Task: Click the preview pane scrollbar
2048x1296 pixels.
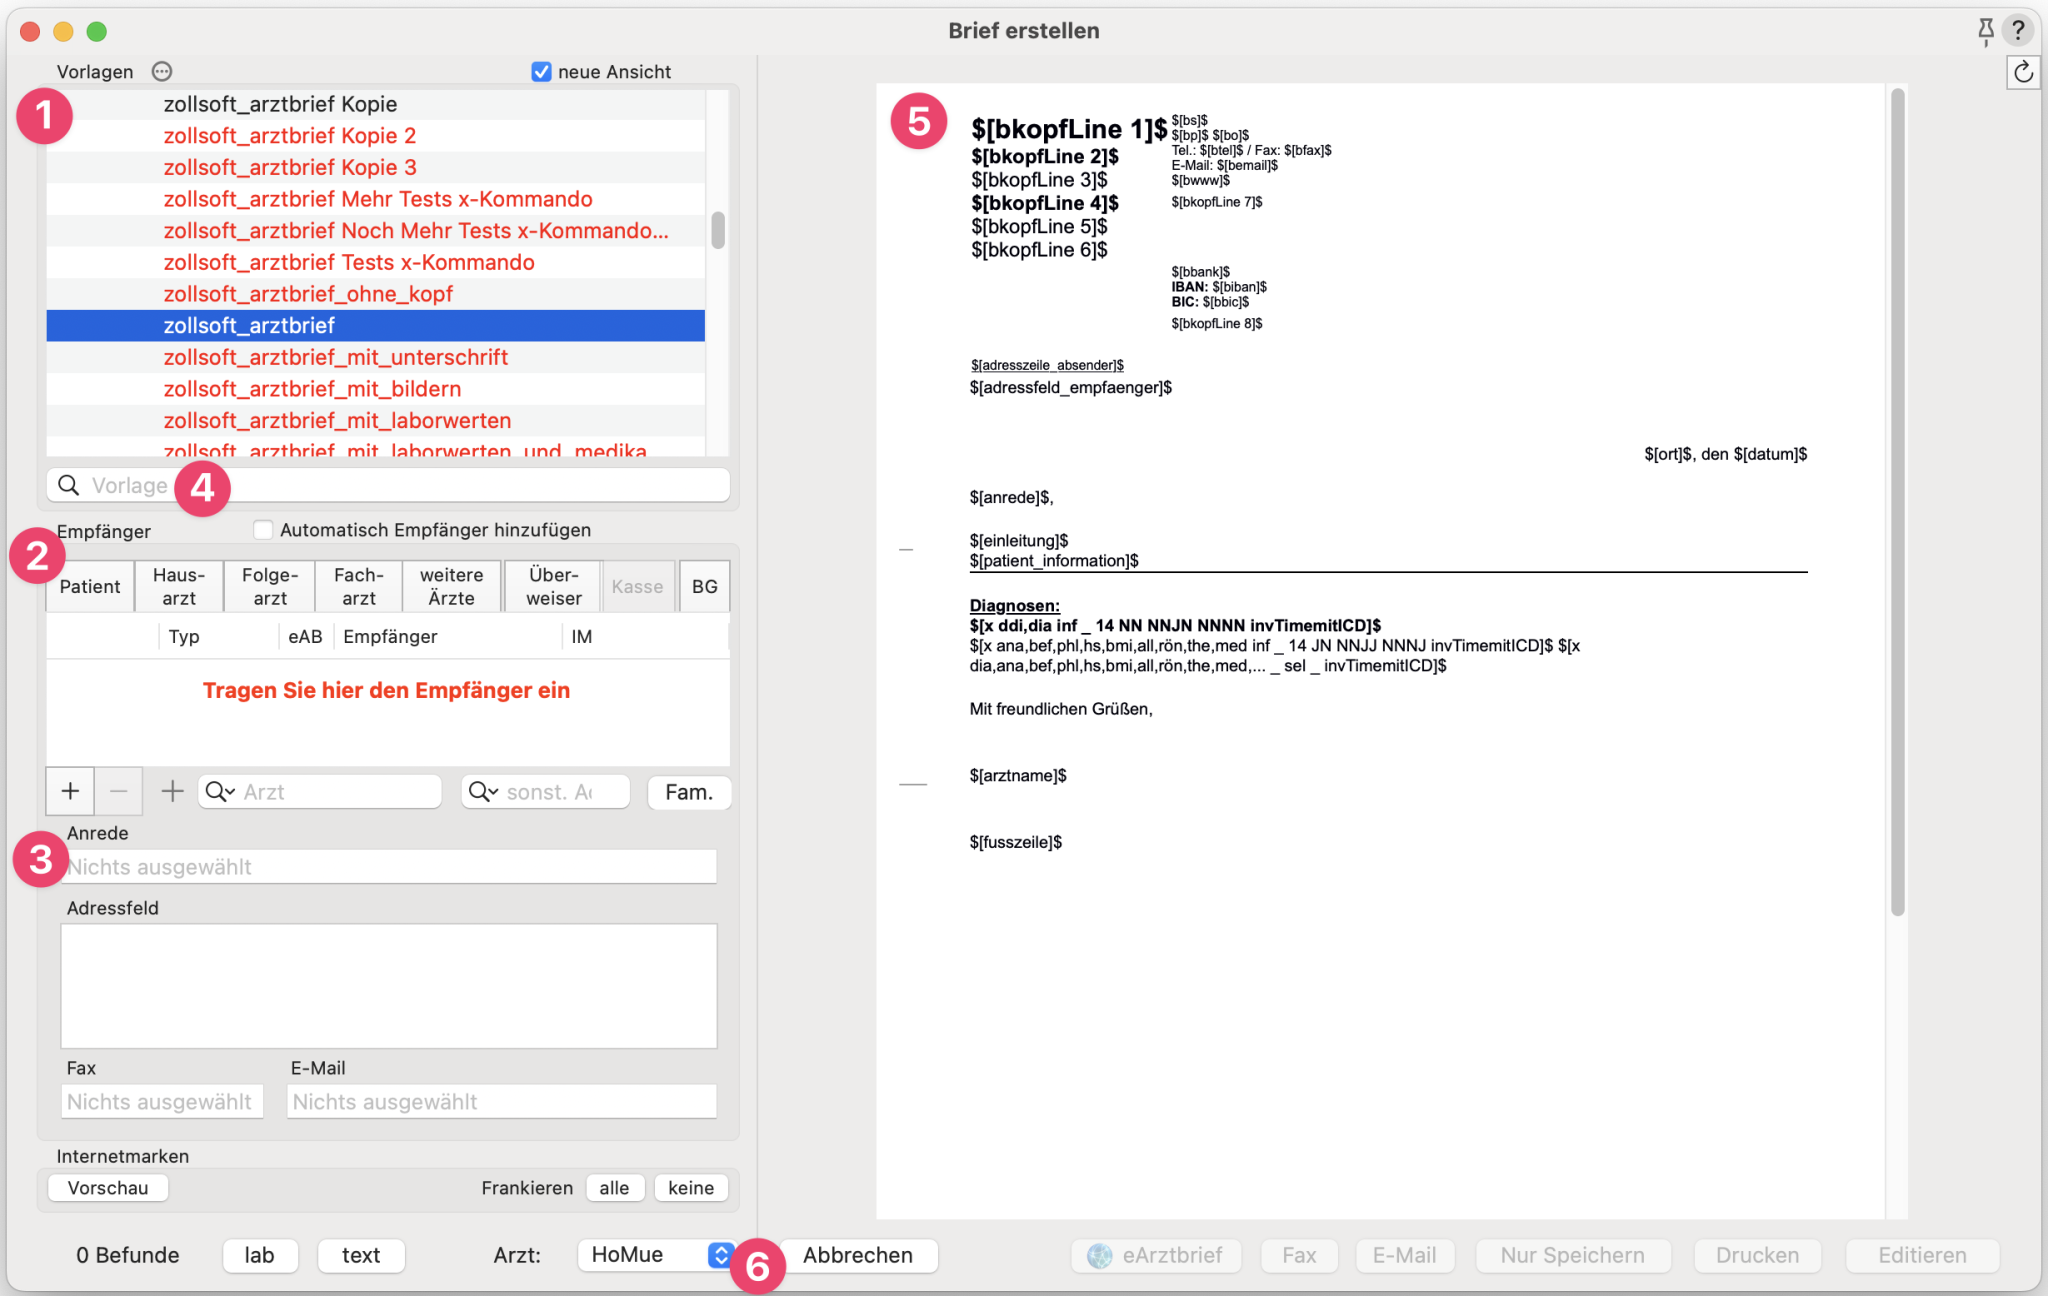Action: click(1898, 500)
